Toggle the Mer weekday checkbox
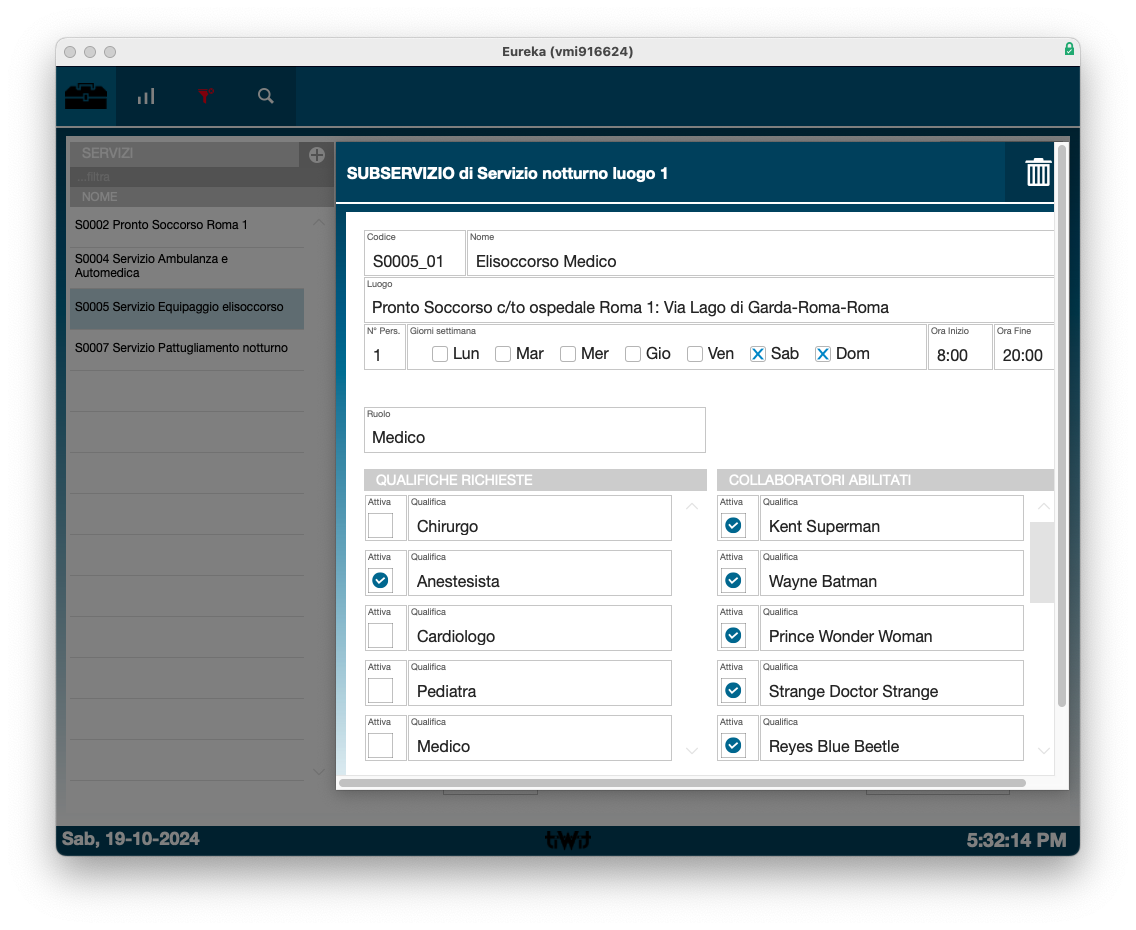 tap(568, 354)
